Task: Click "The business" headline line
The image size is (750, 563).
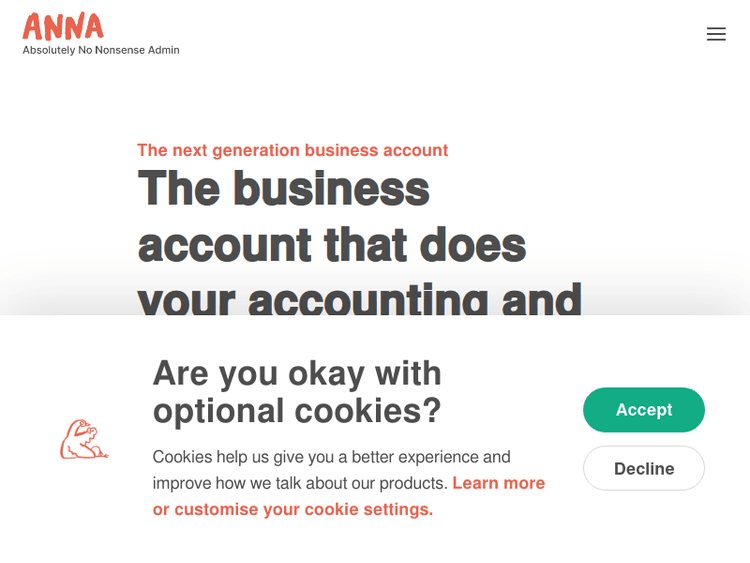Action: [x=283, y=188]
